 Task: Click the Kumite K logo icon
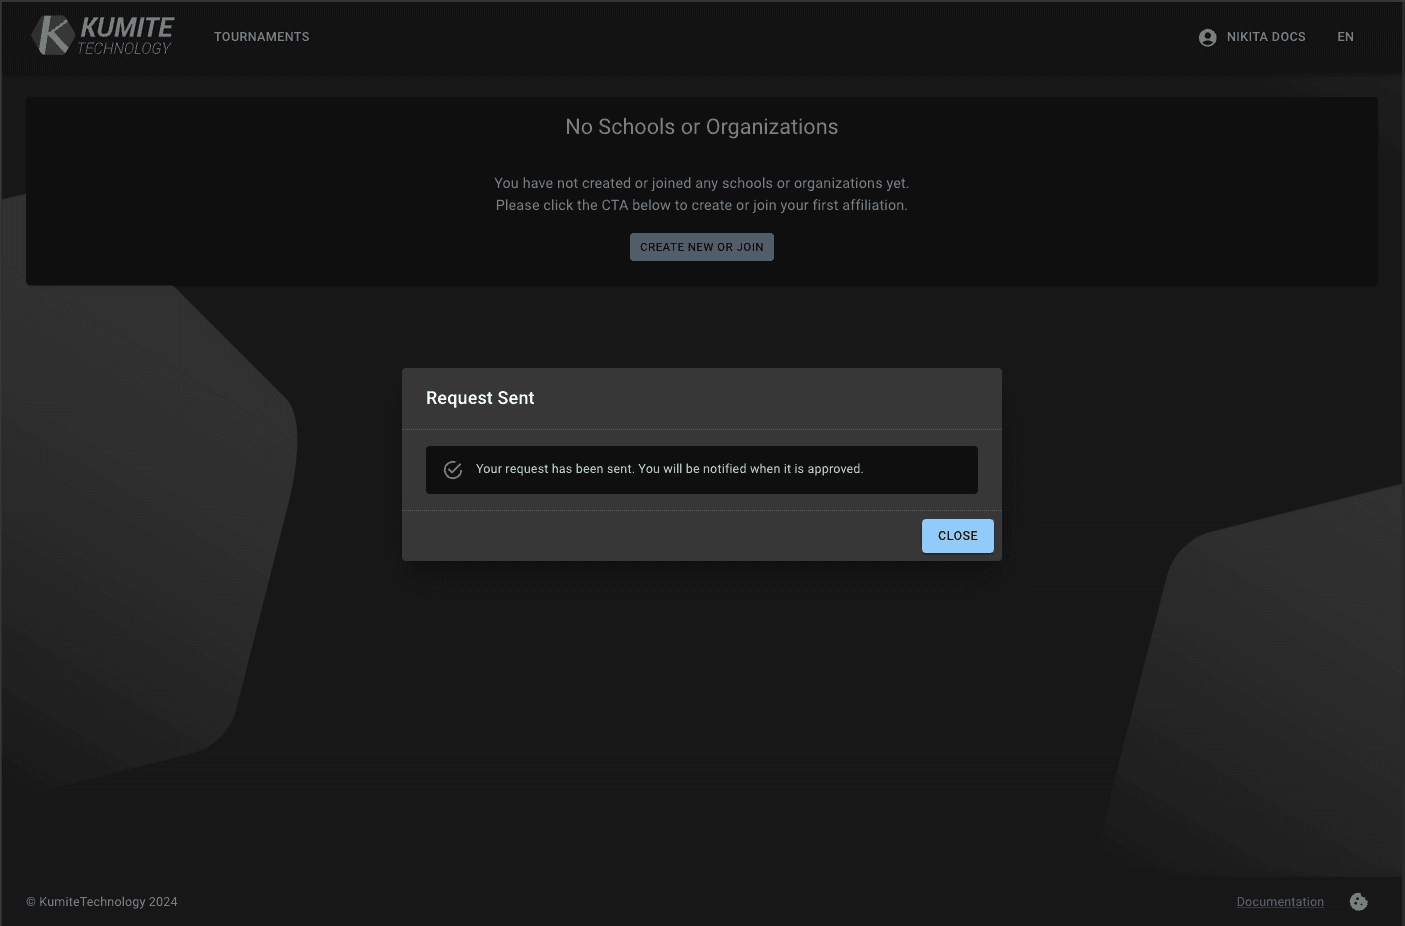click(53, 36)
